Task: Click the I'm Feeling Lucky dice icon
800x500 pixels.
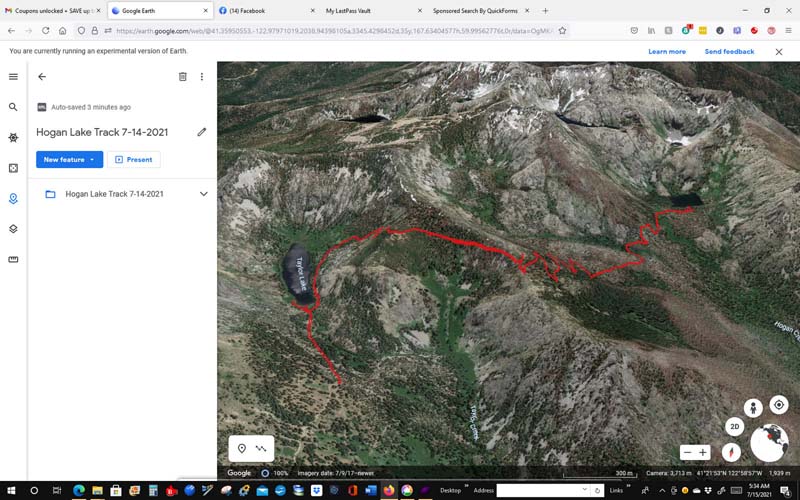Action: point(13,168)
